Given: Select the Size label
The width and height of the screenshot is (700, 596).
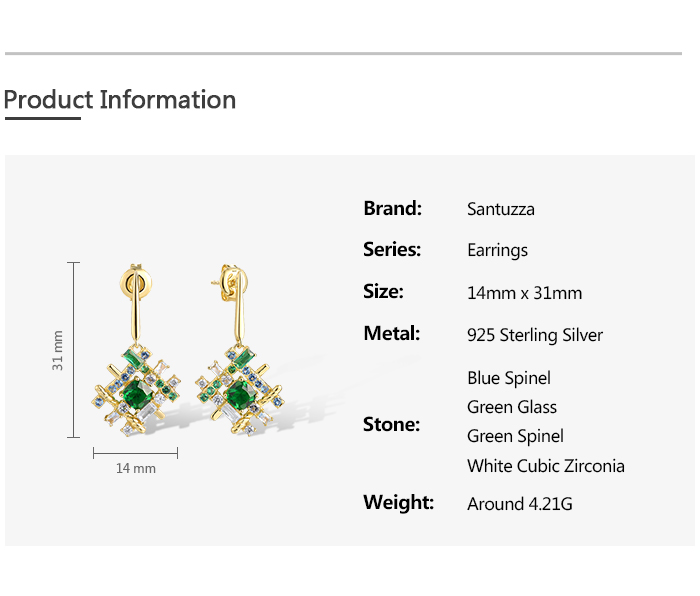Looking at the screenshot, I should [383, 291].
